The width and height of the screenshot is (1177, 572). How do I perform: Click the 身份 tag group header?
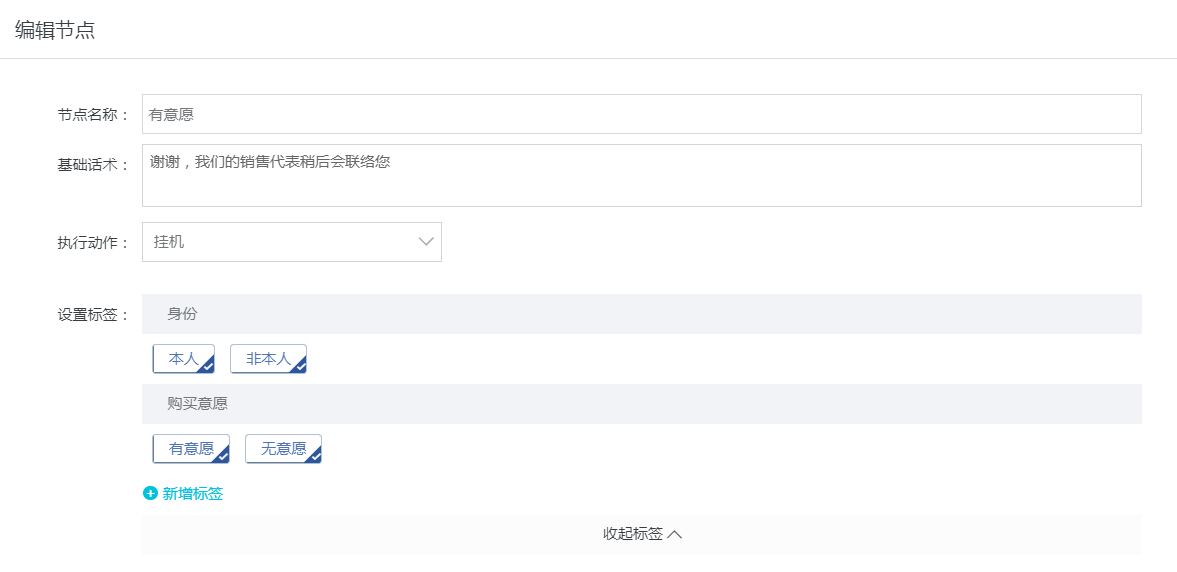pyautogui.click(x=642, y=314)
